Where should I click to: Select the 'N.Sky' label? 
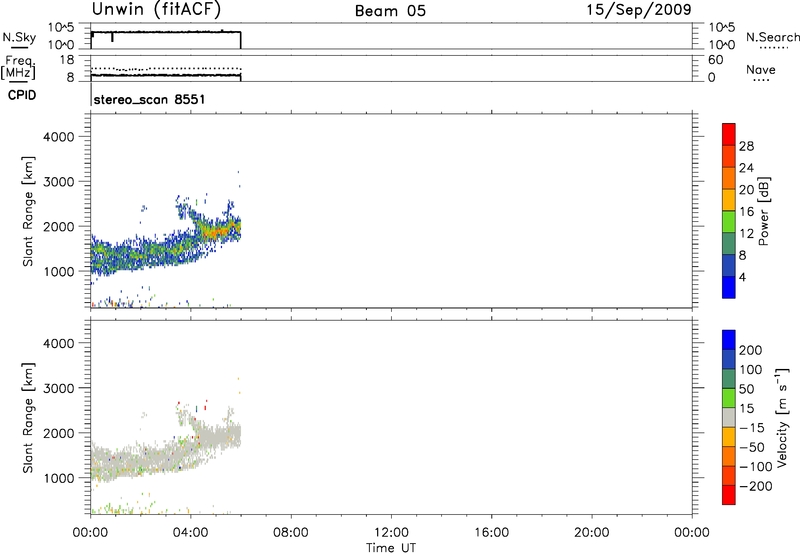19,37
